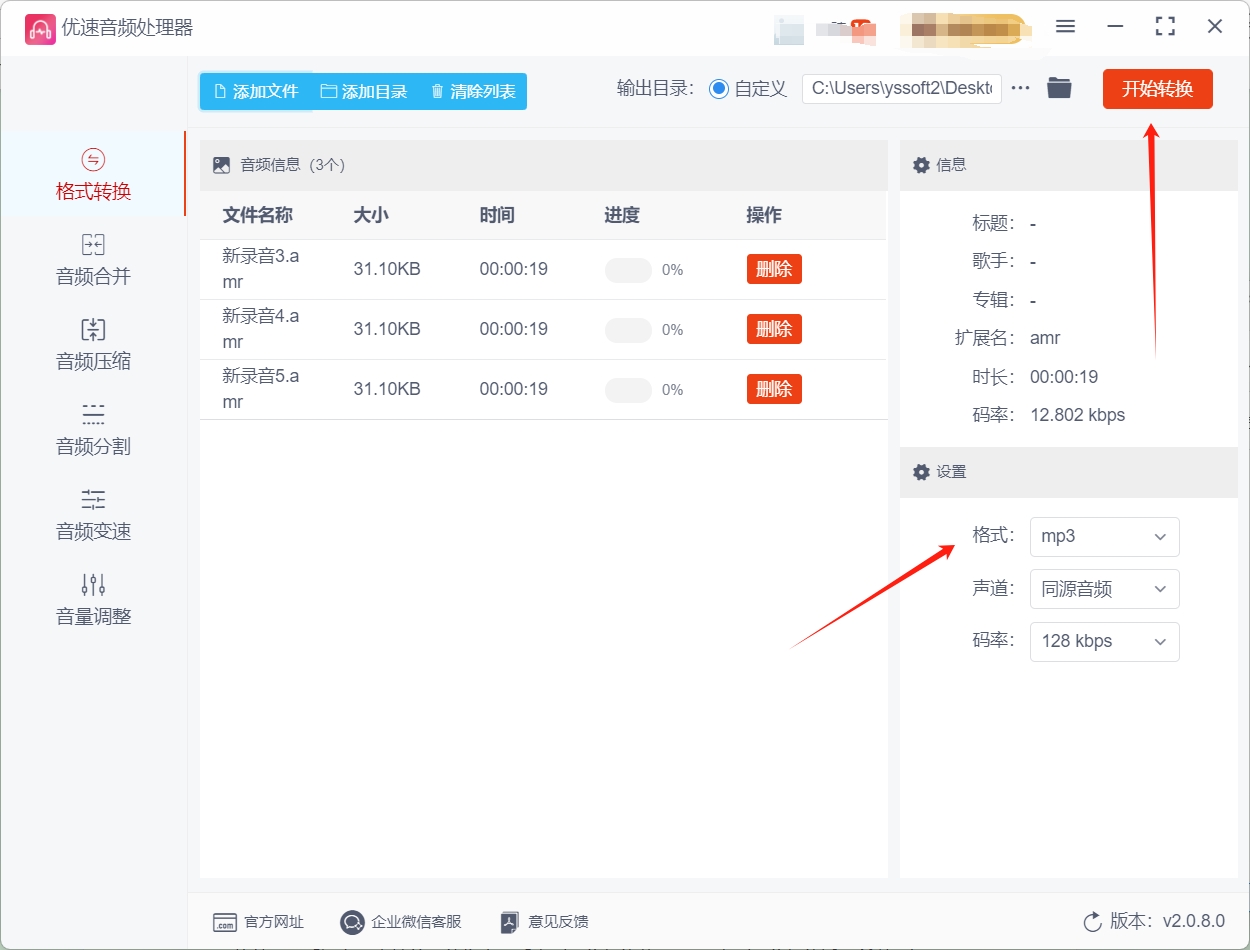The height and width of the screenshot is (950, 1250).
Task: Click 操作 column header
Action: click(x=764, y=215)
